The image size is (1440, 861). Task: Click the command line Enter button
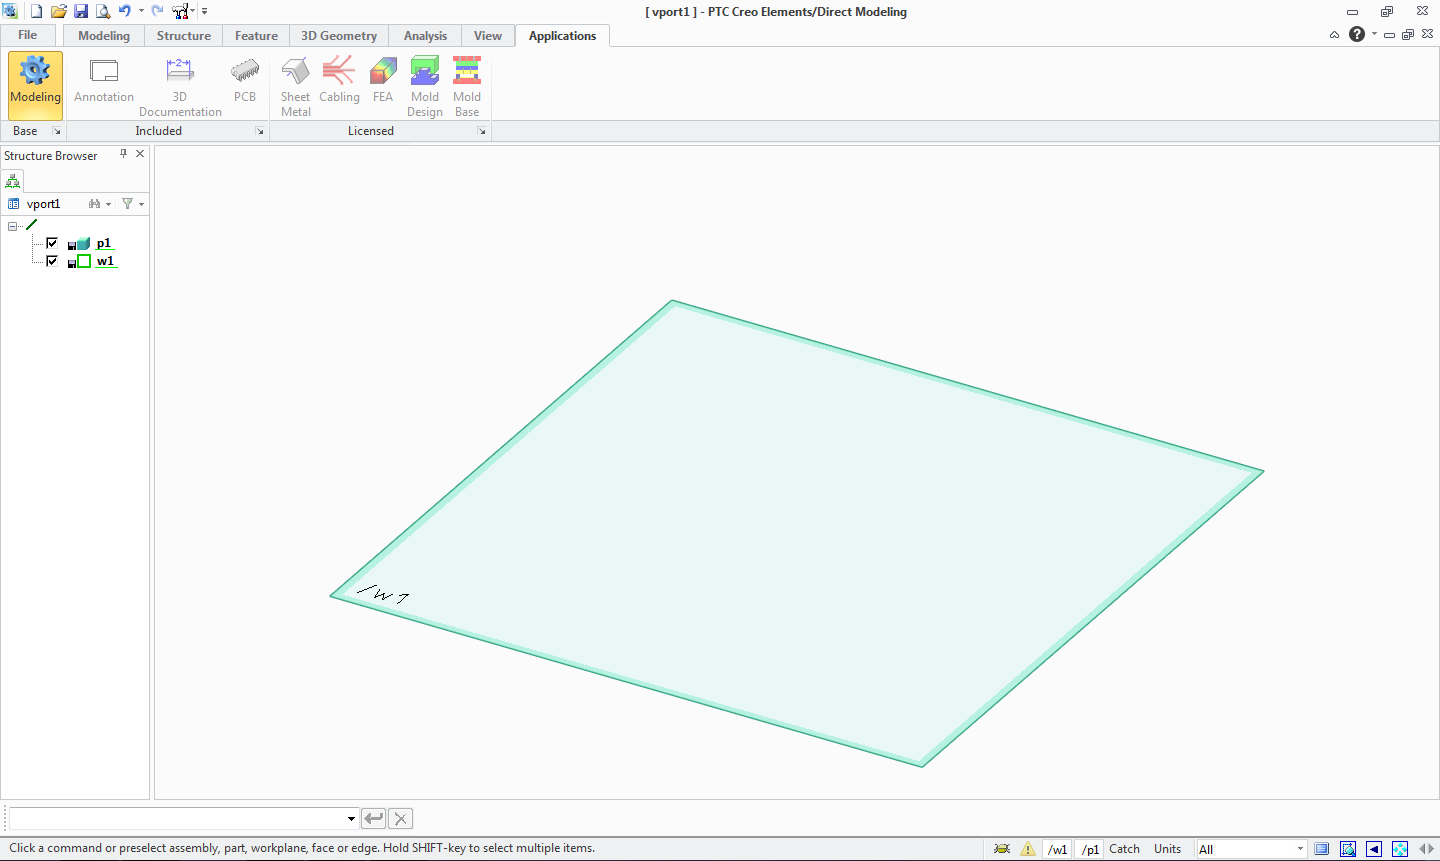pyautogui.click(x=373, y=819)
